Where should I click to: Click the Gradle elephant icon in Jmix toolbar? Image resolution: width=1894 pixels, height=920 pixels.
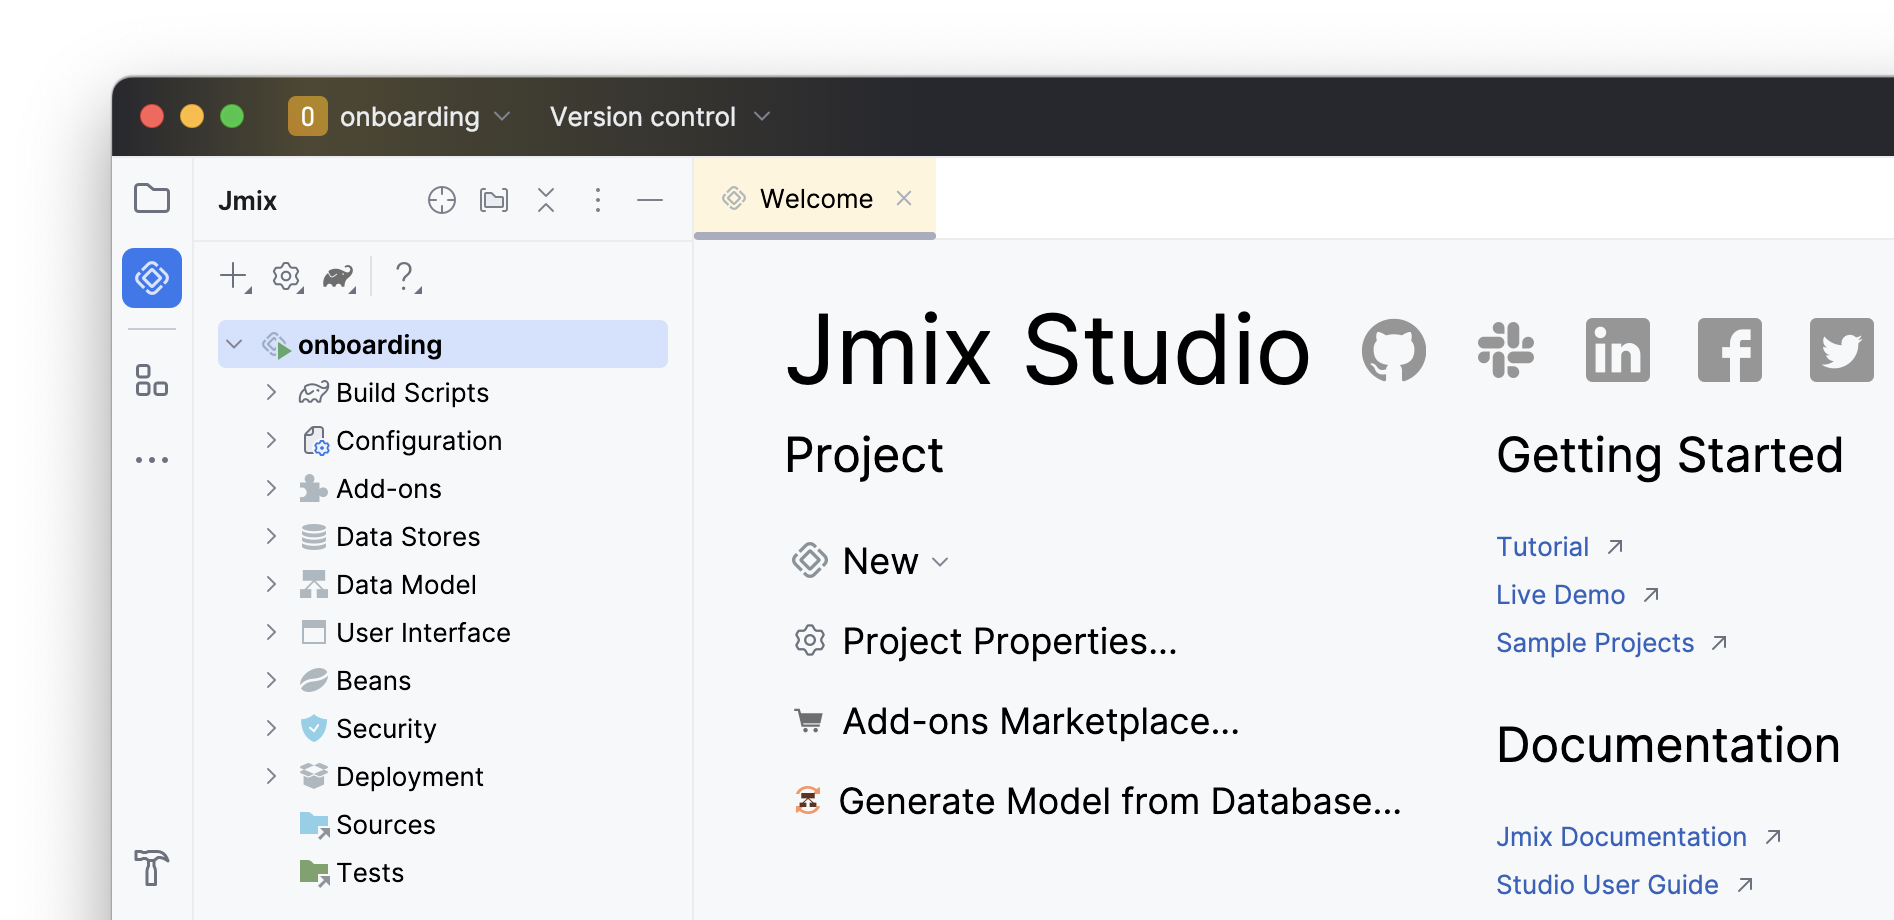[x=339, y=277]
